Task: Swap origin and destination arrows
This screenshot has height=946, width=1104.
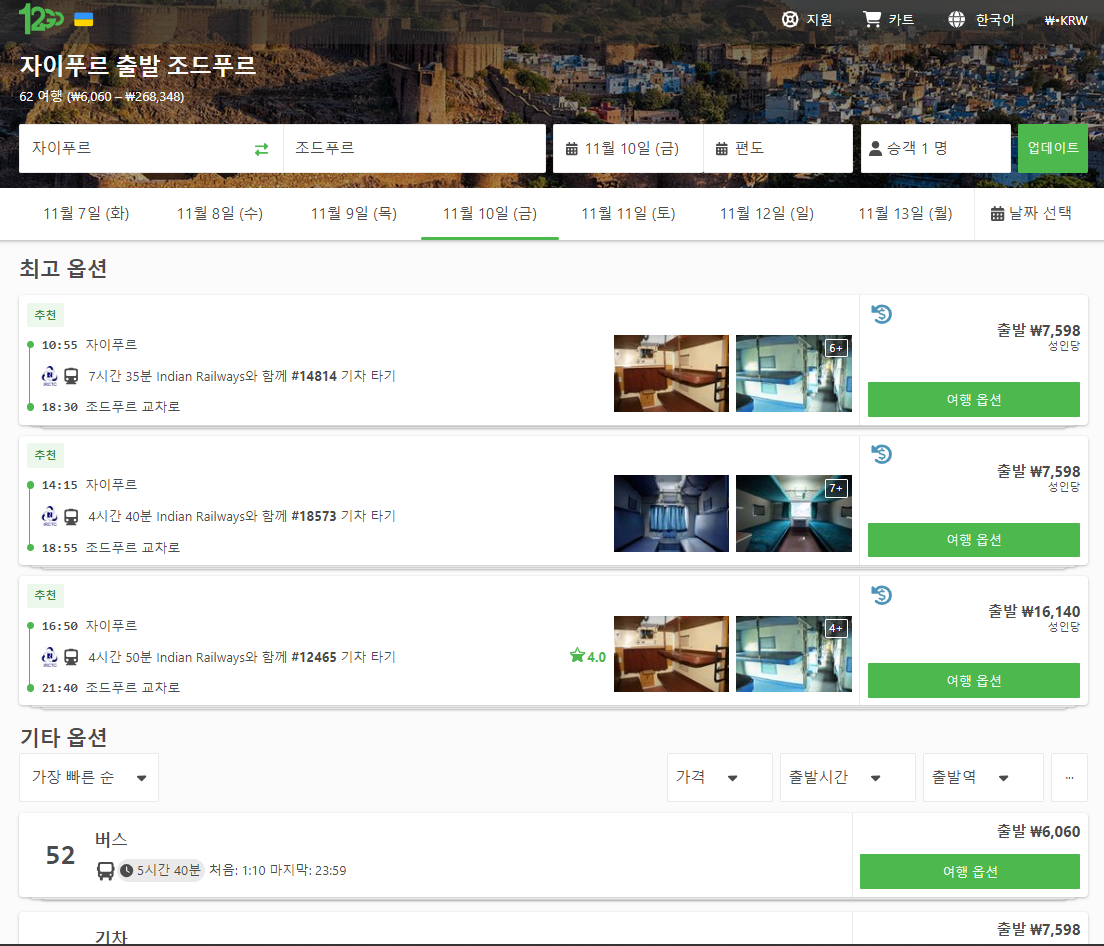Action: pos(261,149)
